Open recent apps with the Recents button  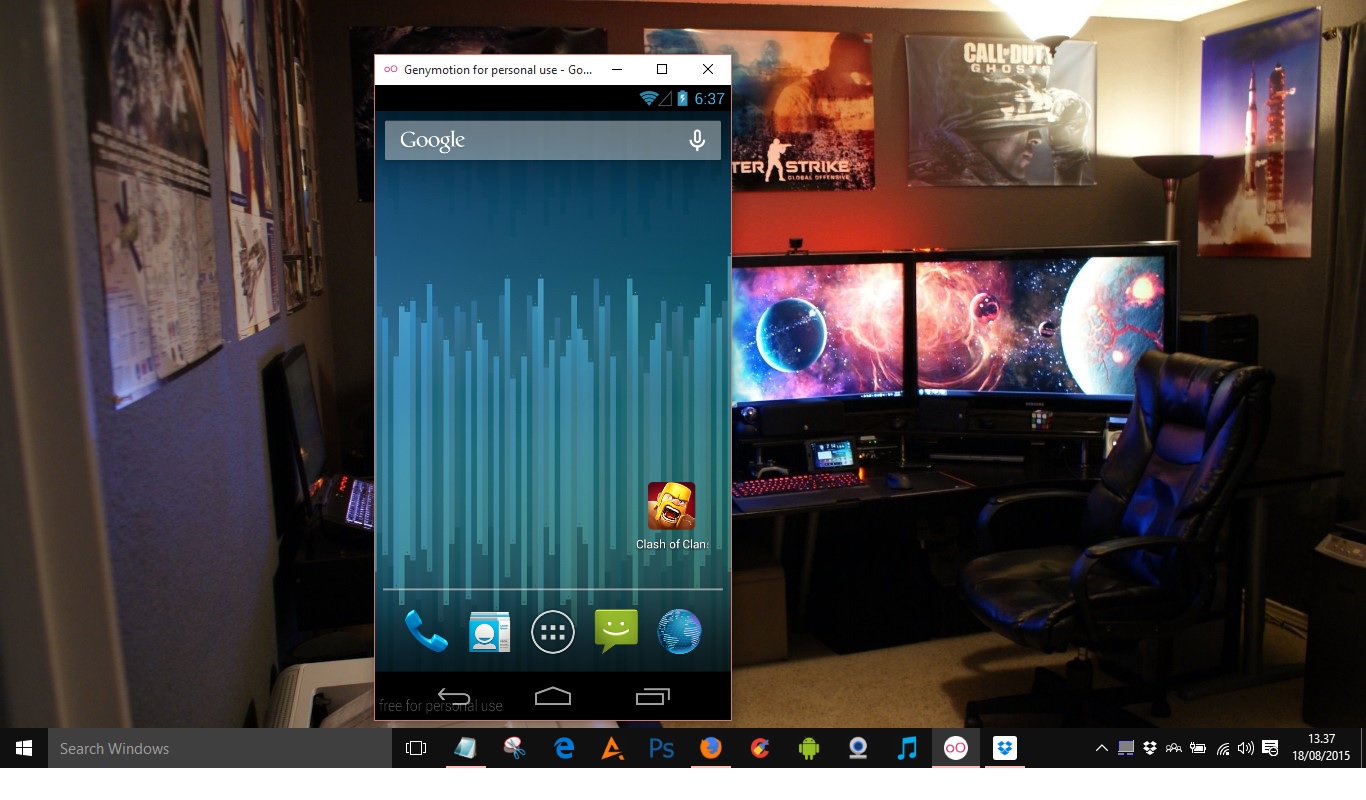coord(653,695)
